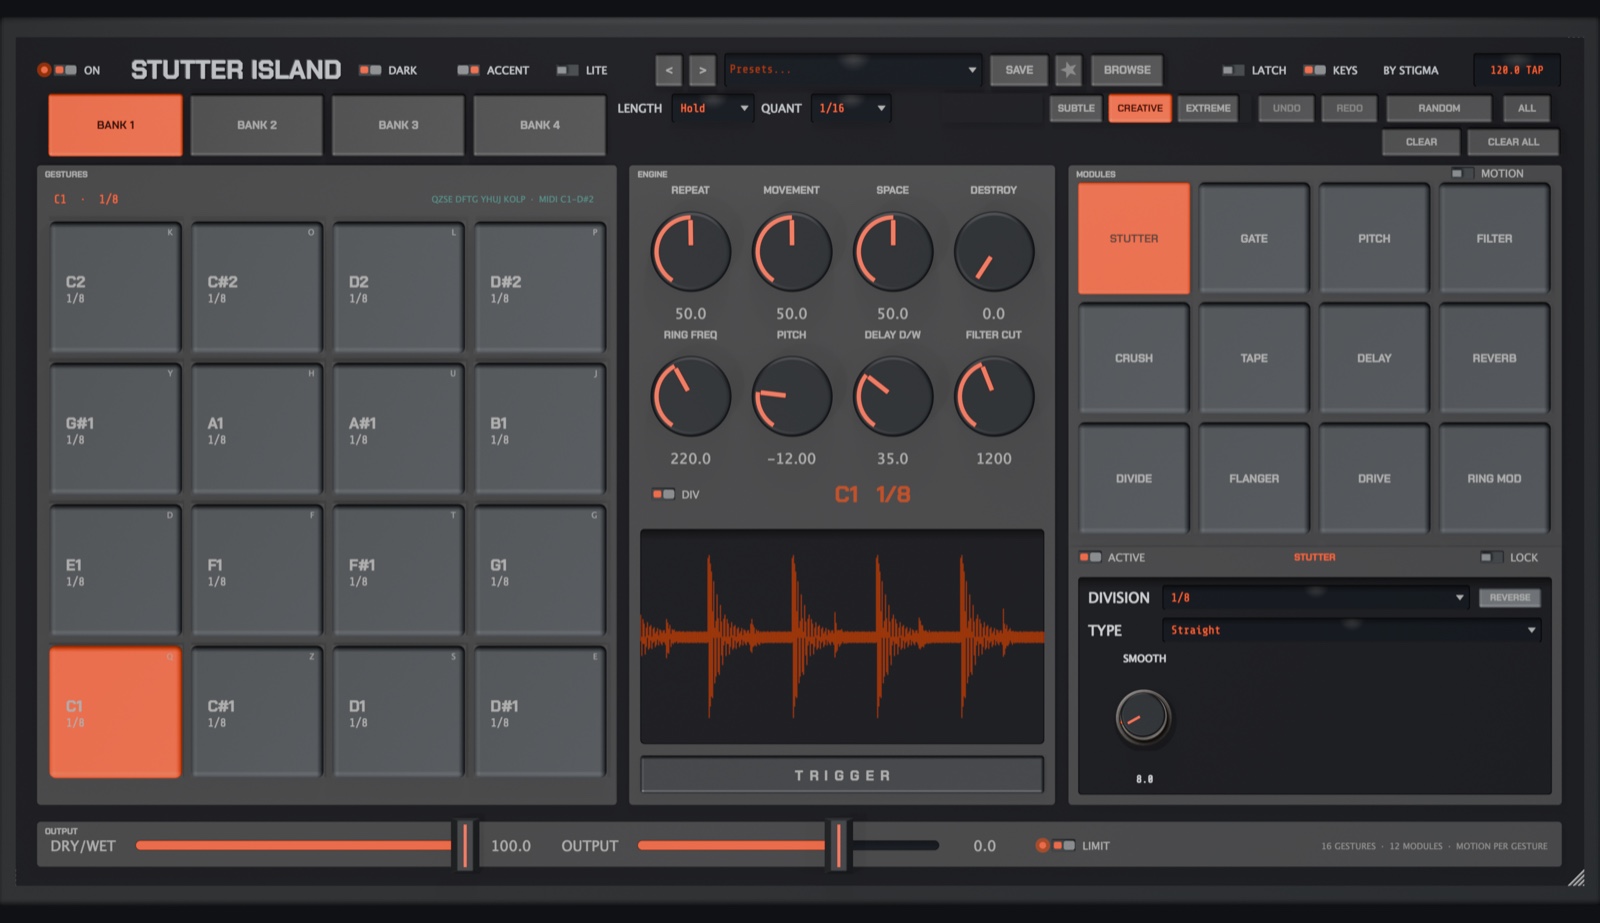Enable the LATCH switch
This screenshot has height=923, width=1600.
pos(1234,70)
